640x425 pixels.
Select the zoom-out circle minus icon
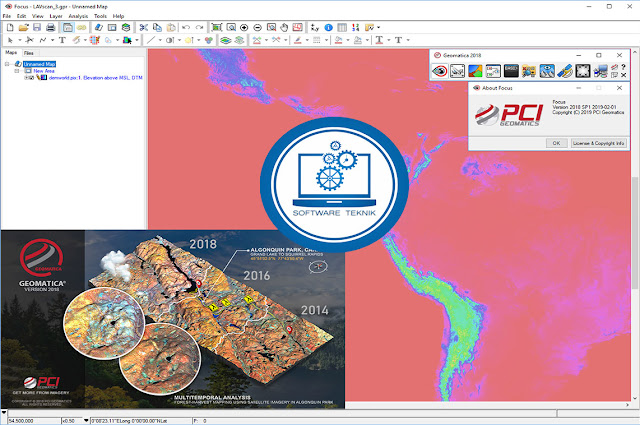258,27
